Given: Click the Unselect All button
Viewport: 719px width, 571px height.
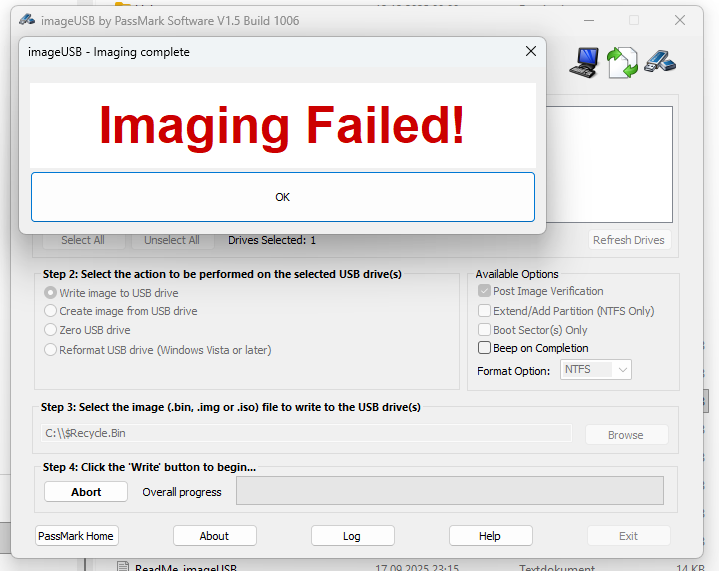Looking at the screenshot, I should coord(172,240).
